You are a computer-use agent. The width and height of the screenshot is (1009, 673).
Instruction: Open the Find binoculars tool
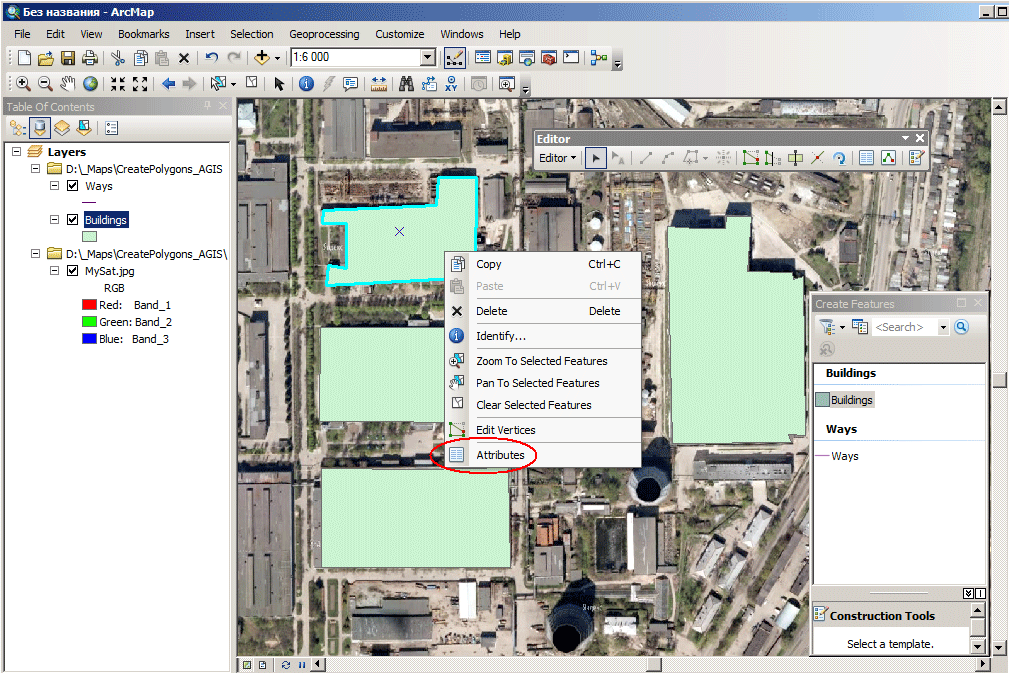(x=406, y=84)
